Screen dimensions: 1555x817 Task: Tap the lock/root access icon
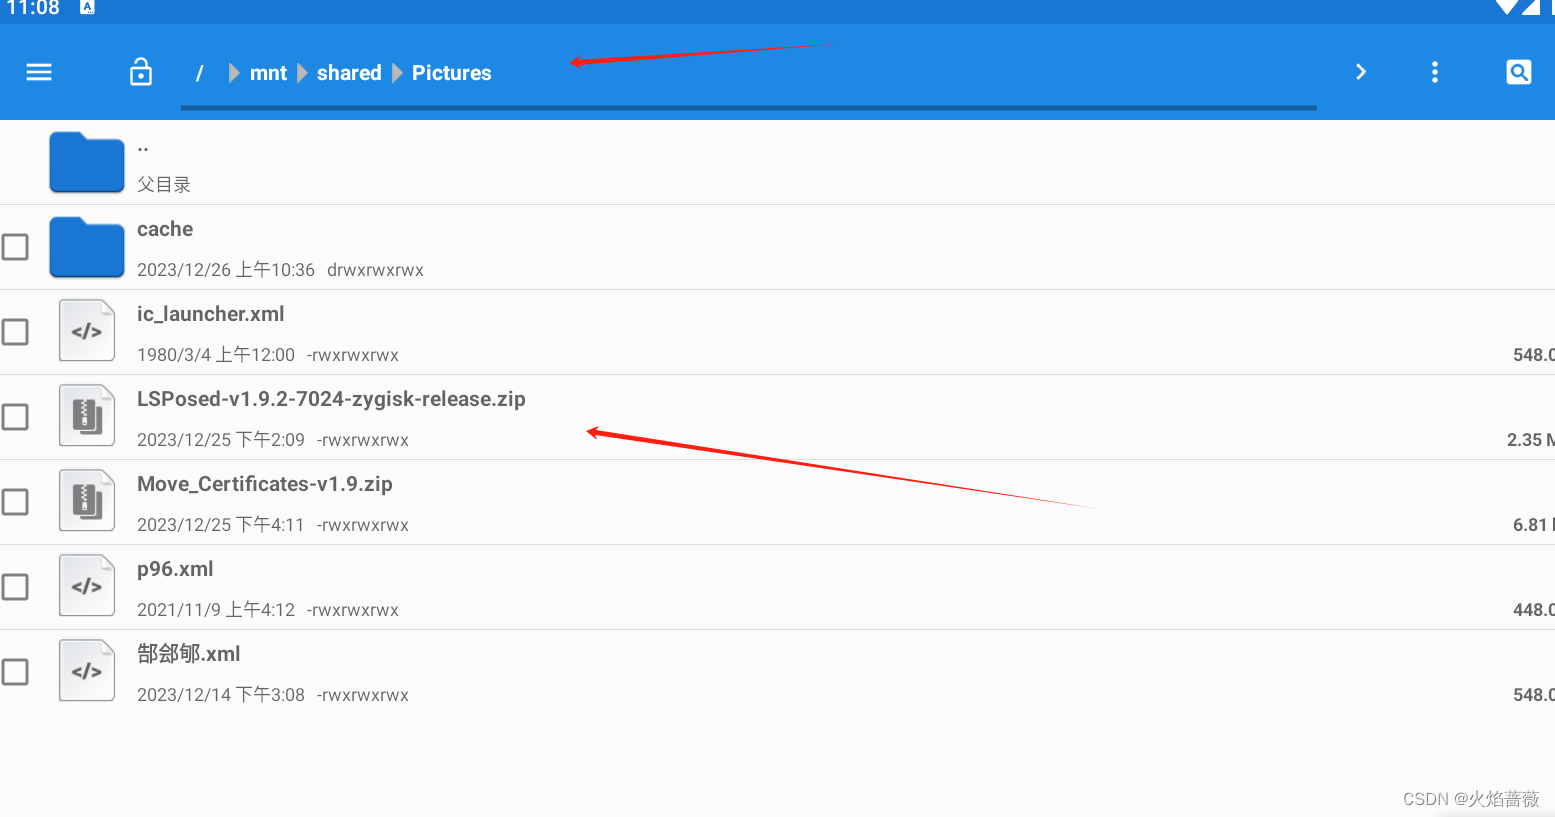[141, 72]
